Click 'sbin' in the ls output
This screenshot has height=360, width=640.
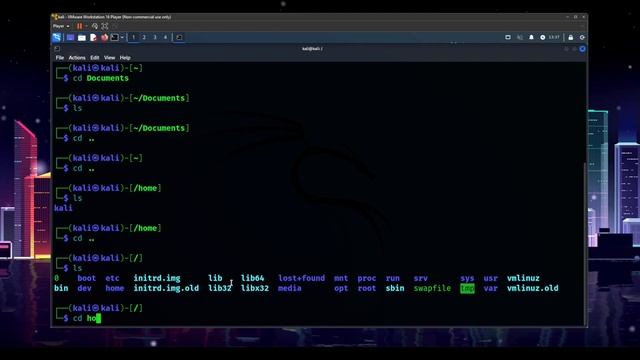click(395, 288)
